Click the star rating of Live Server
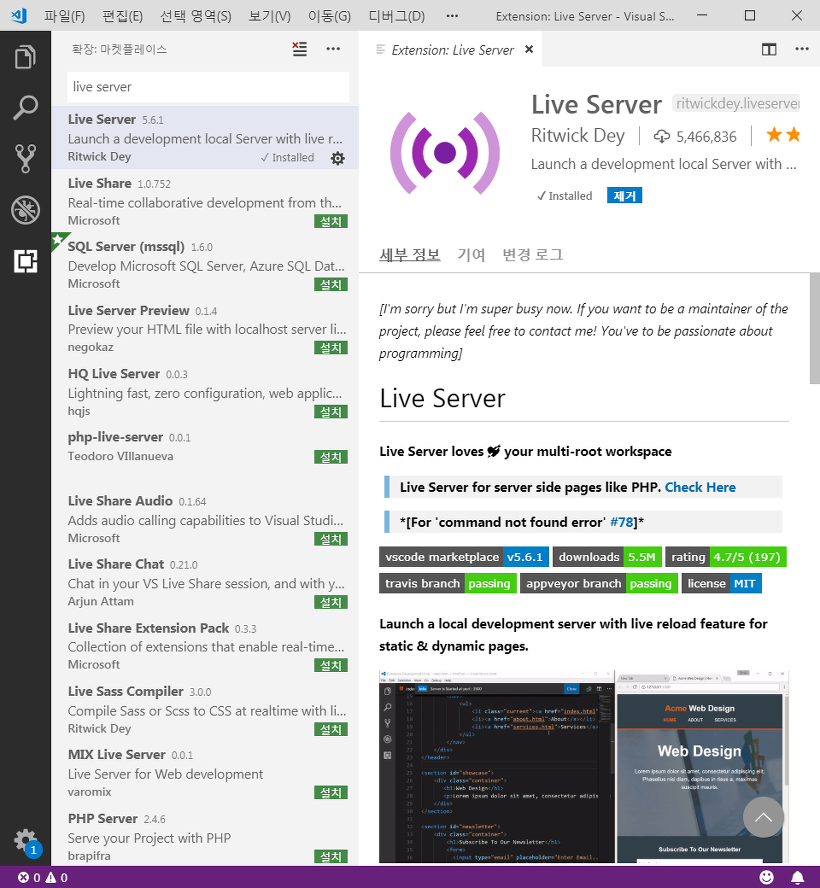This screenshot has height=888, width=820. [x=783, y=135]
